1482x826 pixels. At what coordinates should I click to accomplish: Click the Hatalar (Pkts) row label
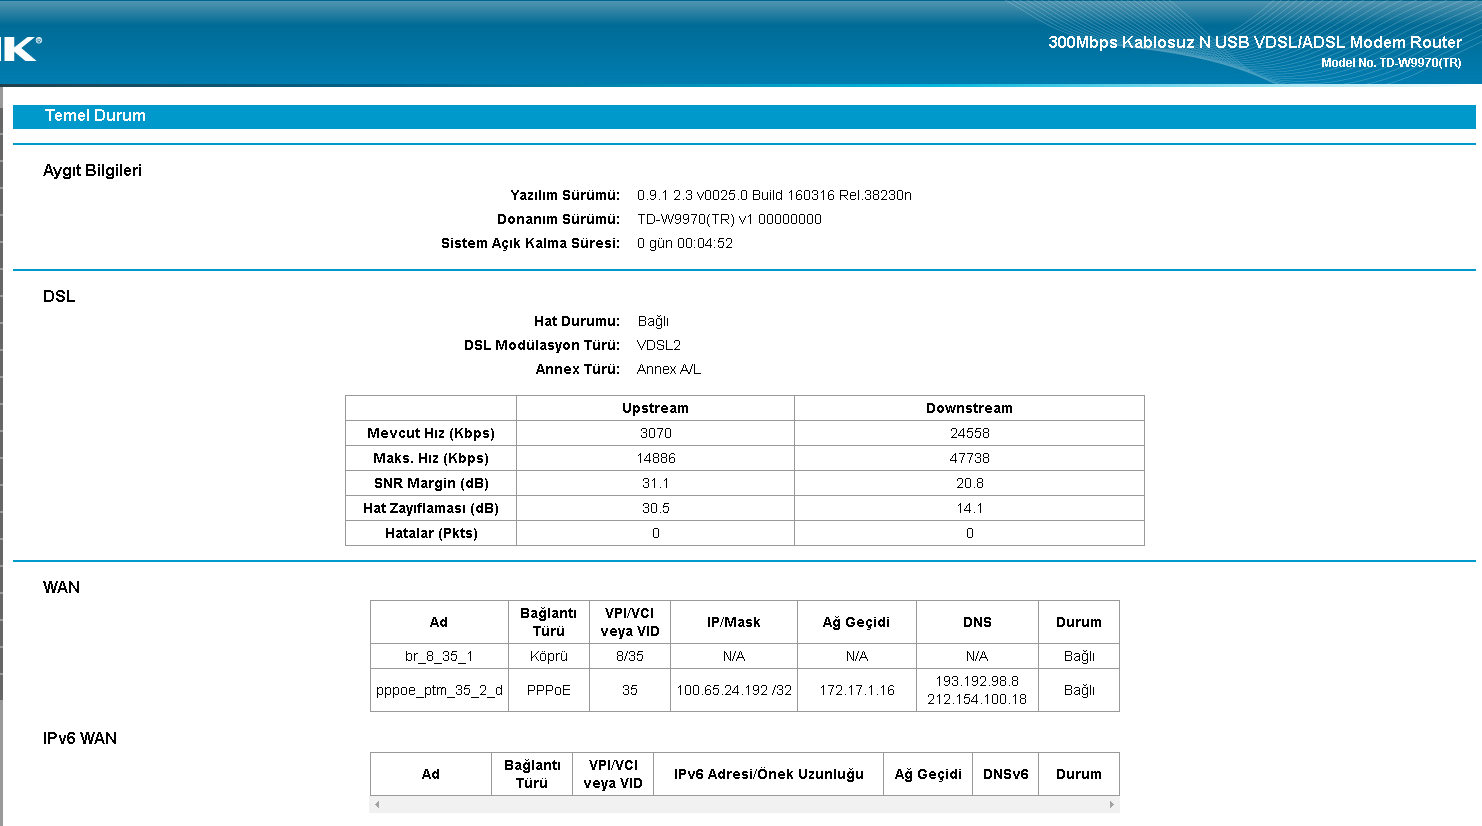431,533
